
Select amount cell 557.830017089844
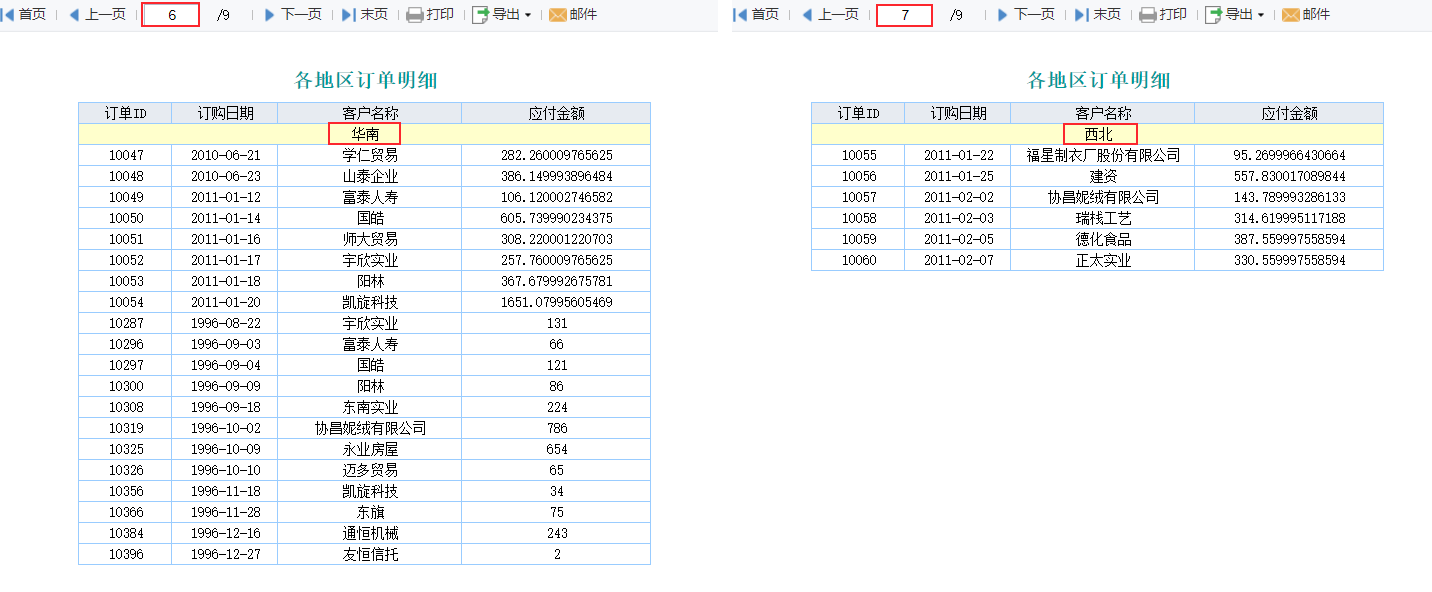click(1290, 176)
